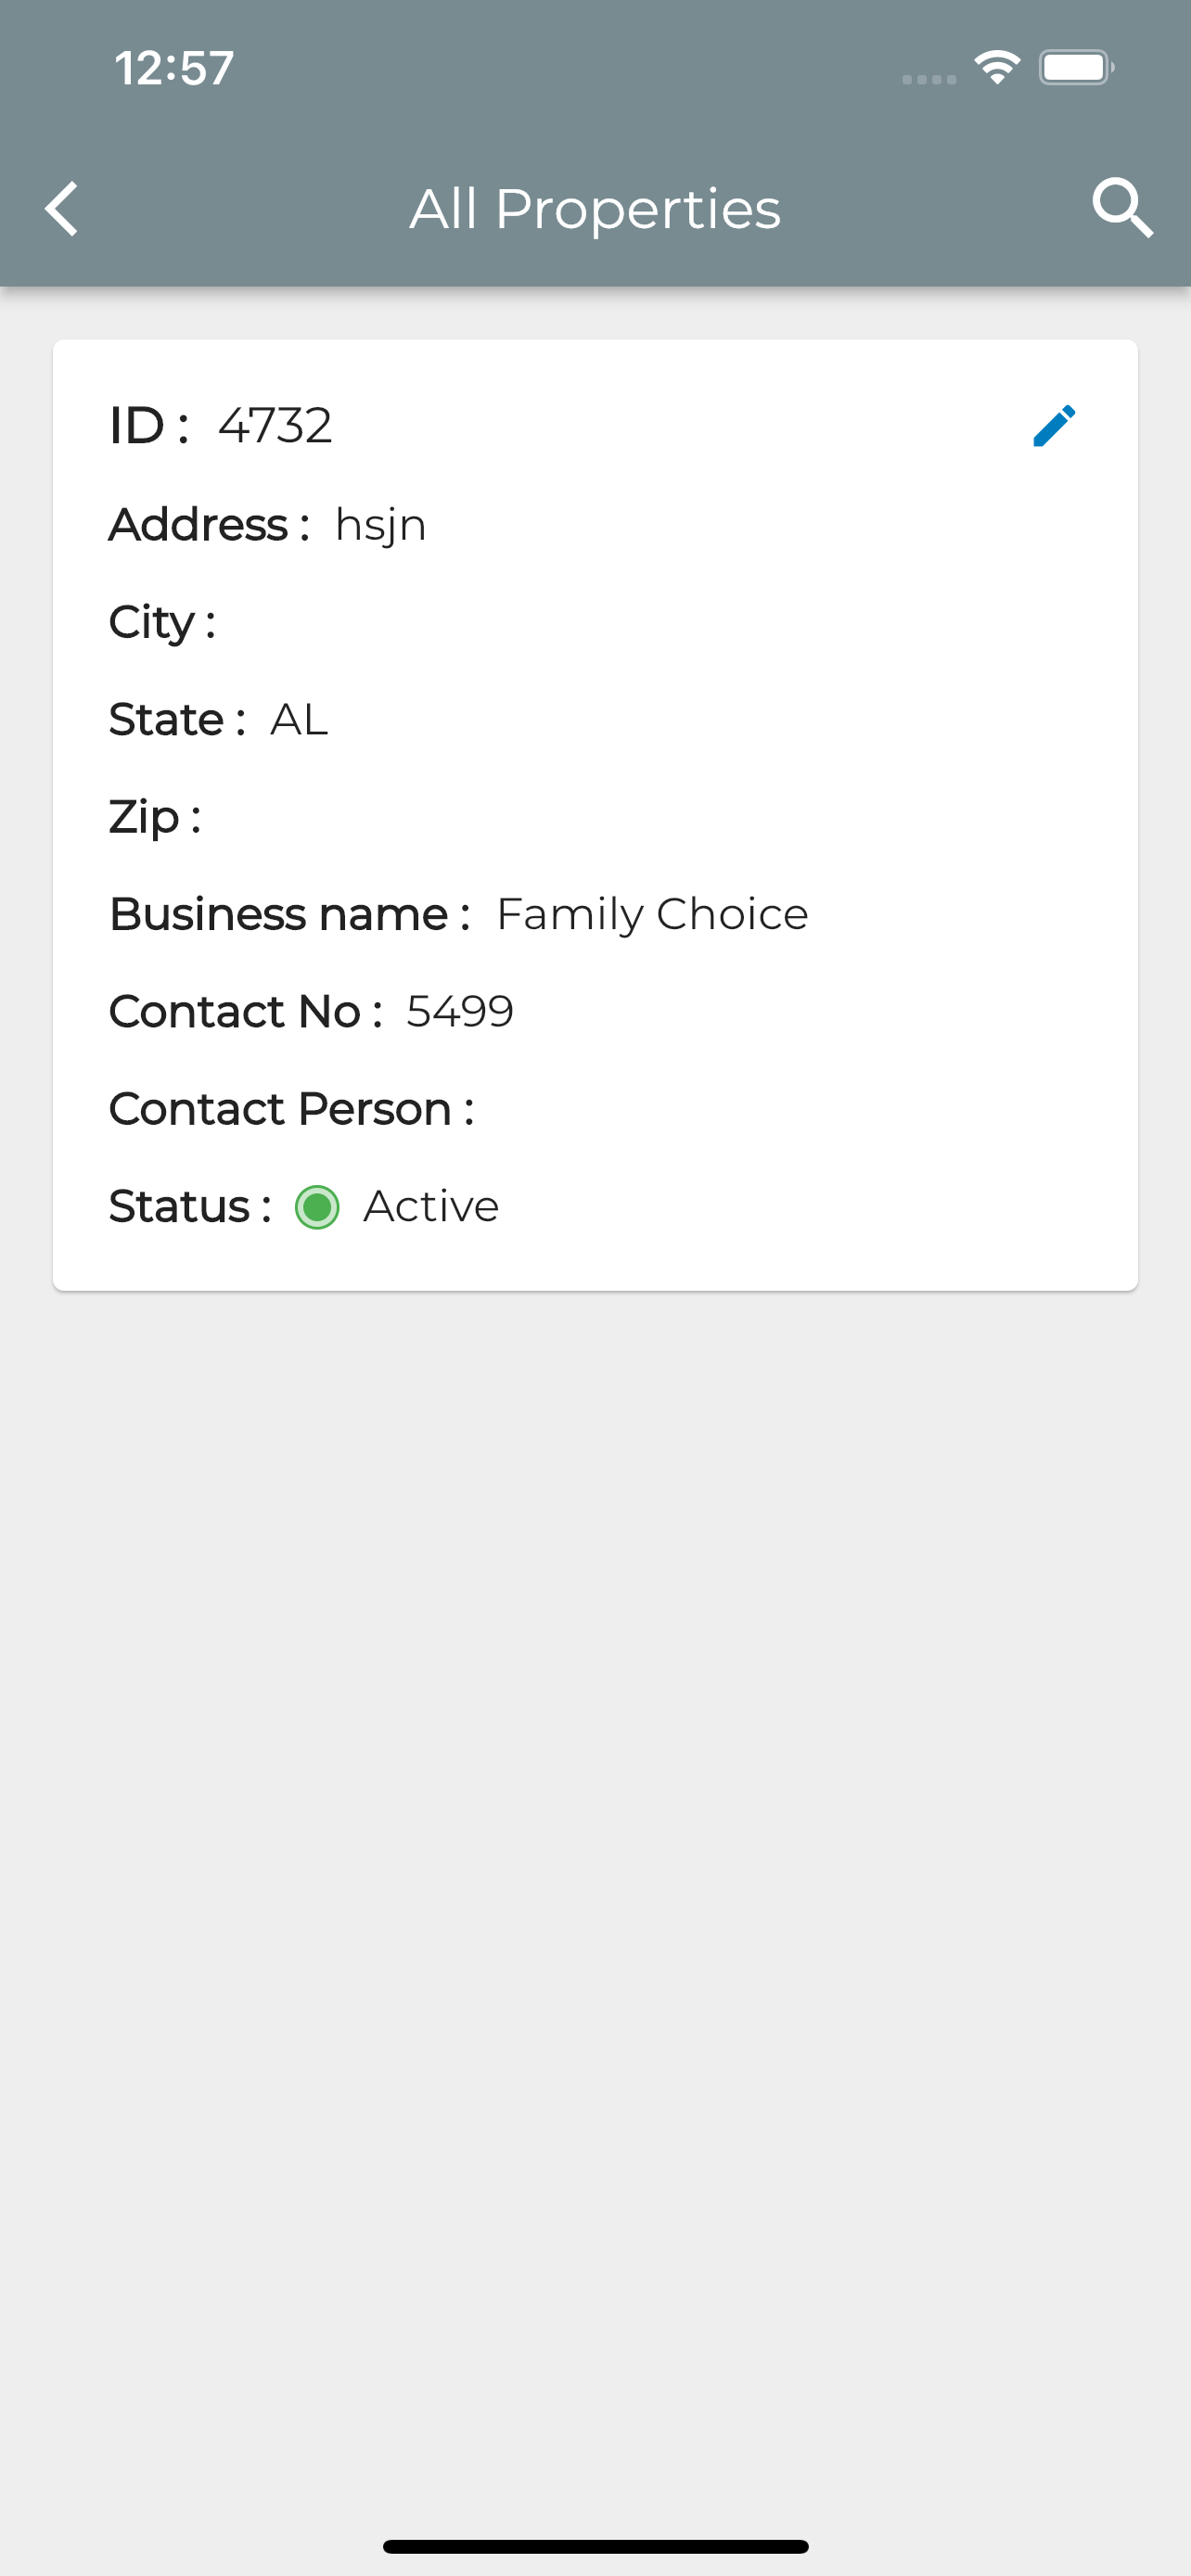Tap the Family Choice business name
The height and width of the screenshot is (2576, 1191).
click(652, 915)
